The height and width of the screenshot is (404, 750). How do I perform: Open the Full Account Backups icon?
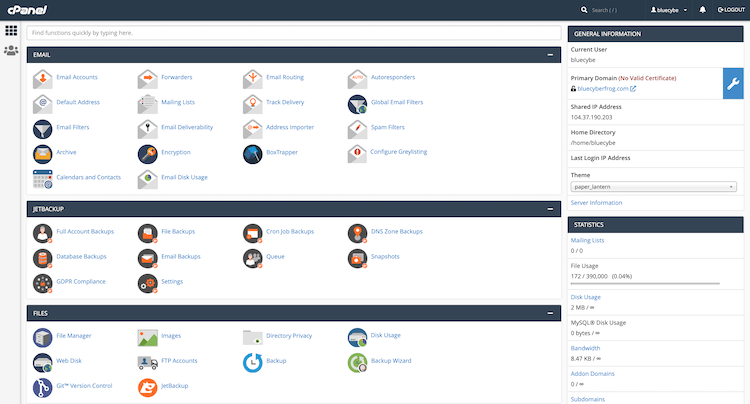tap(43, 233)
